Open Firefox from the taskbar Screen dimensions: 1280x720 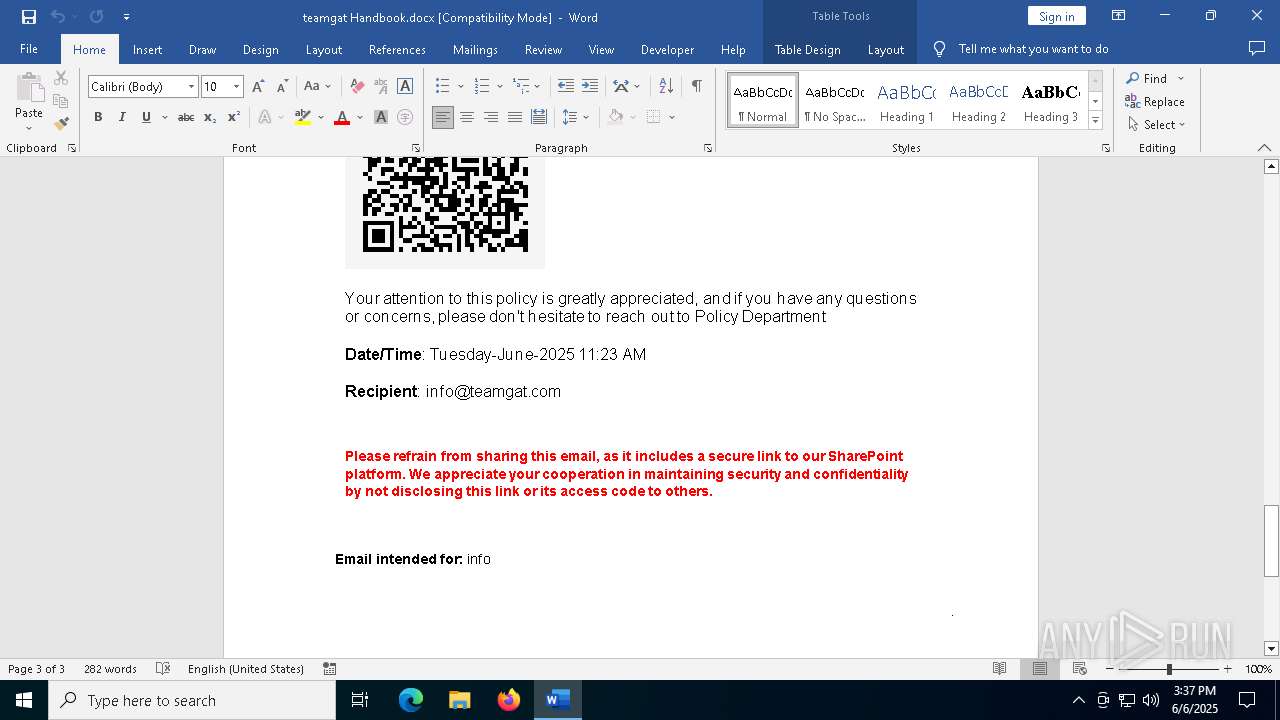click(x=509, y=700)
